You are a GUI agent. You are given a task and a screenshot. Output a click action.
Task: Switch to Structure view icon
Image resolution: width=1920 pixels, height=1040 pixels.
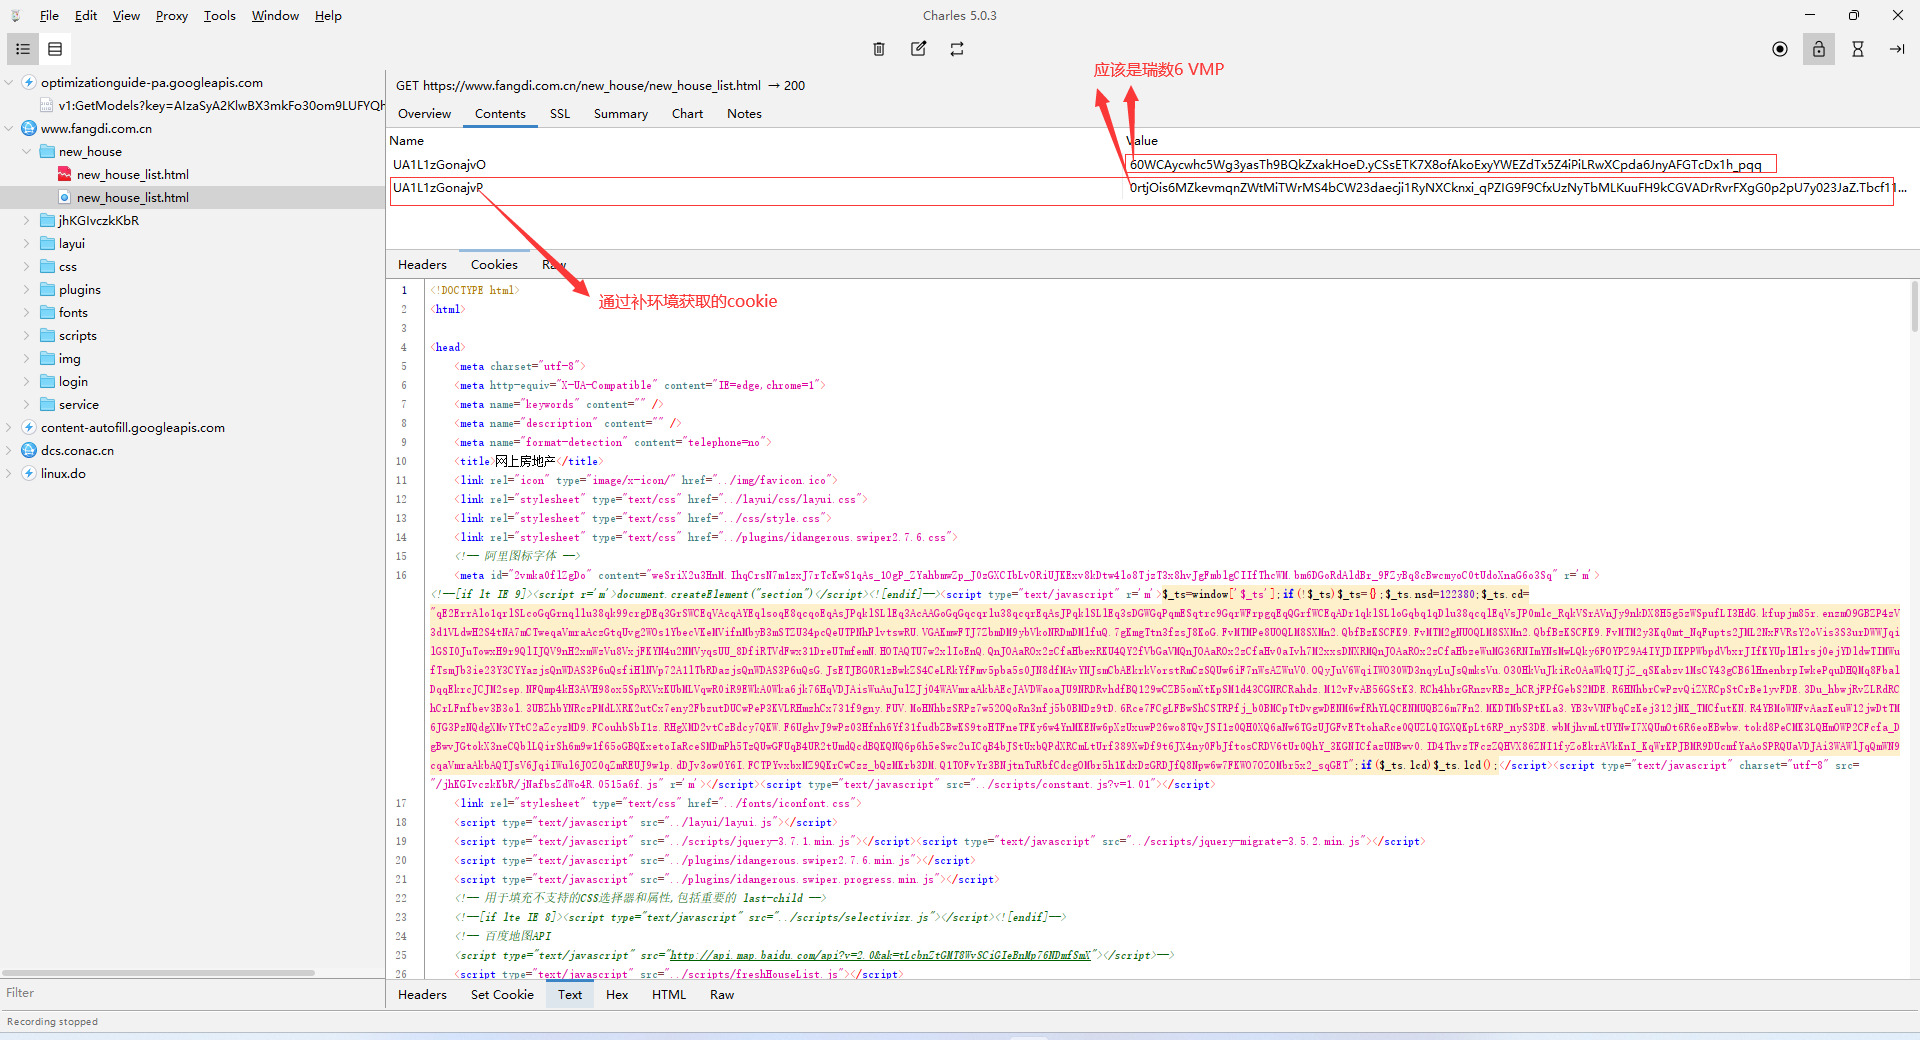pyautogui.click(x=22, y=49)
